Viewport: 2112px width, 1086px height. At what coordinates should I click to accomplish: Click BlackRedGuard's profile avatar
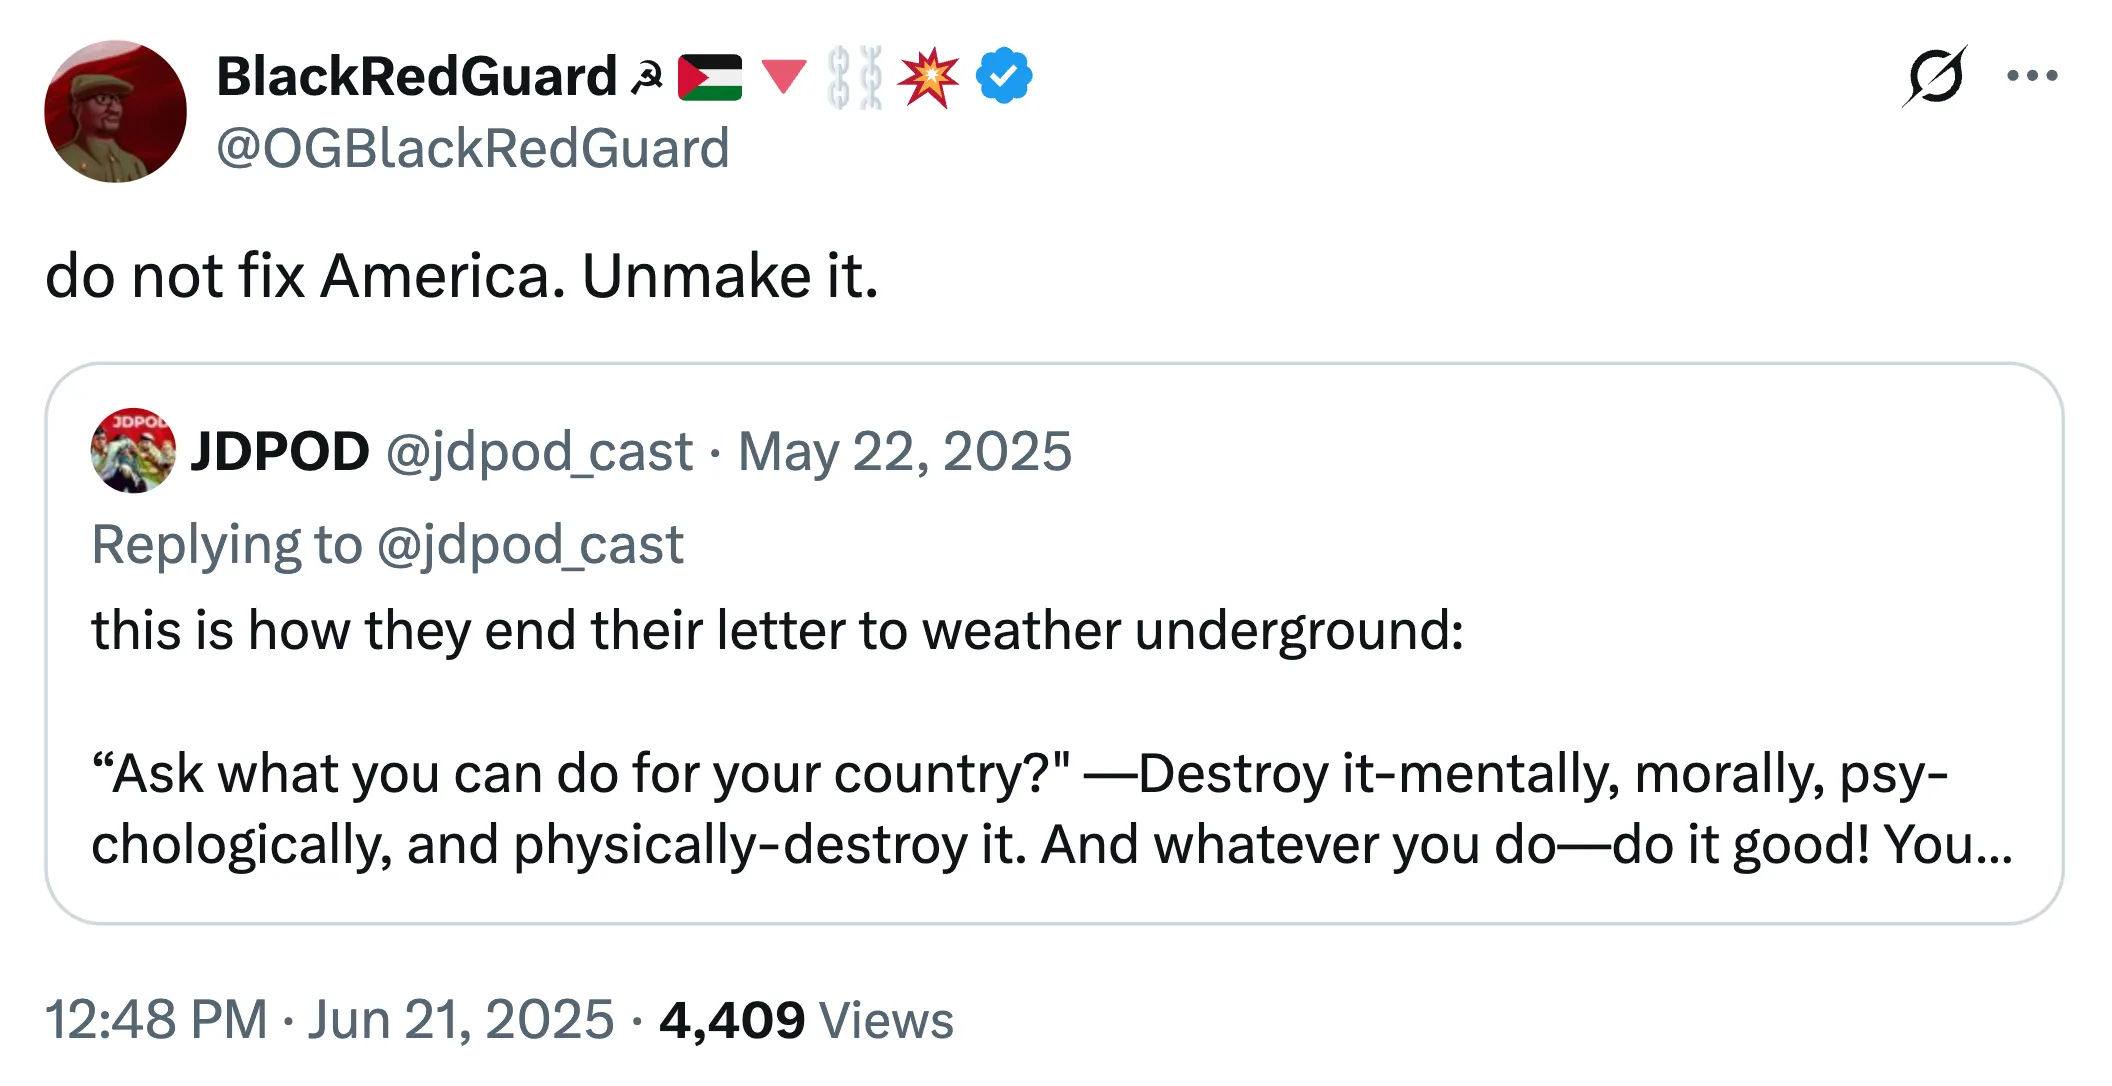tap(115, 111)
